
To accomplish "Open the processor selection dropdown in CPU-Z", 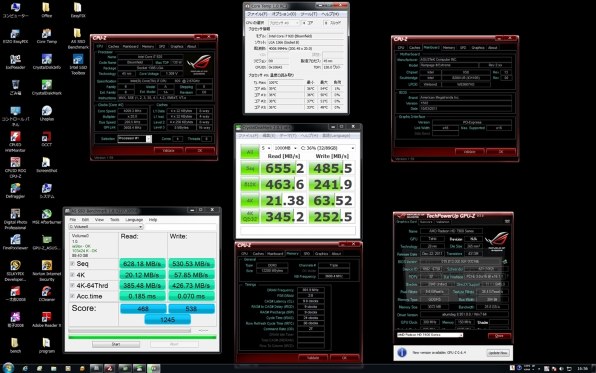I will 135,139.
